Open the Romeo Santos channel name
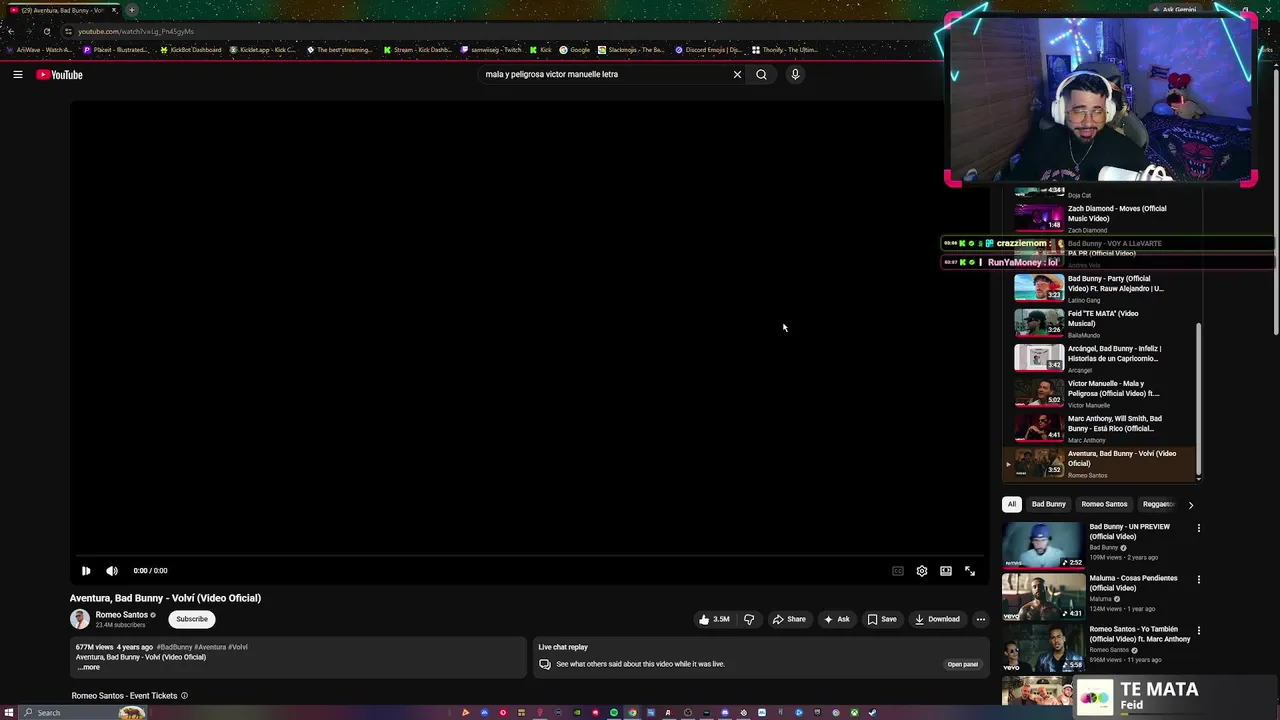Image resolution: width=1280 pixels, height=720 pixels. point(121,615)
